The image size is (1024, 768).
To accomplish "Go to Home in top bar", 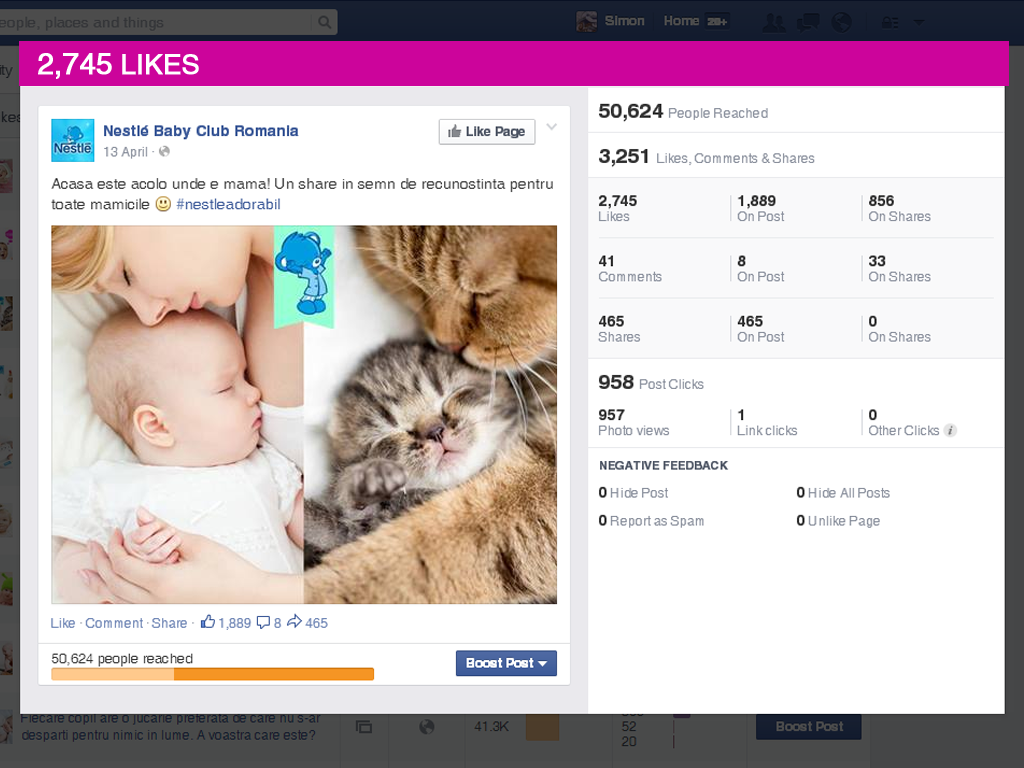I will point(681,21).
